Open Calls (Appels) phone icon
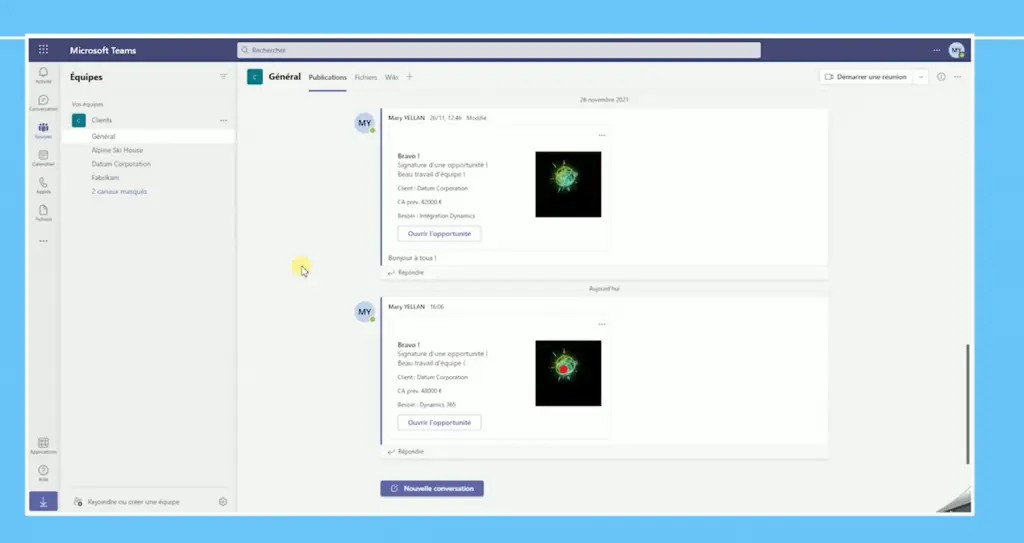 click(43, 186)
